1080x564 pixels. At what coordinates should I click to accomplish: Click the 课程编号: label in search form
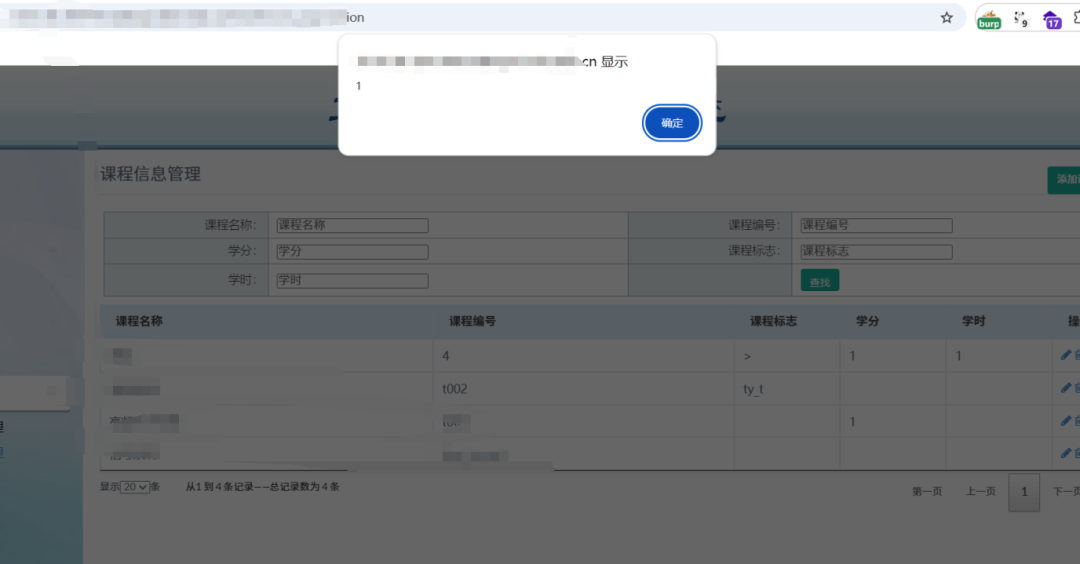point(754,225)
